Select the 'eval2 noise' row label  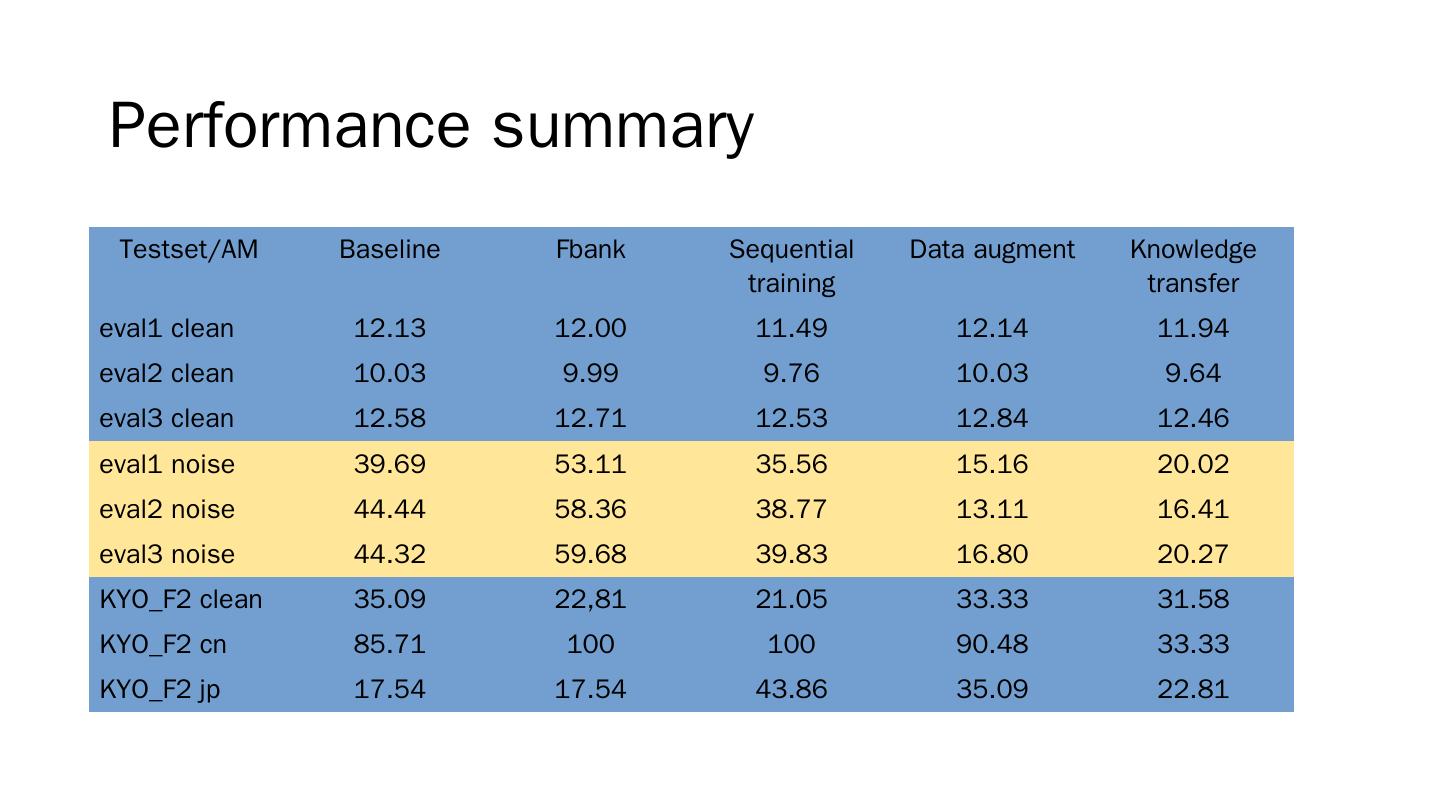(x=167, y=510)
